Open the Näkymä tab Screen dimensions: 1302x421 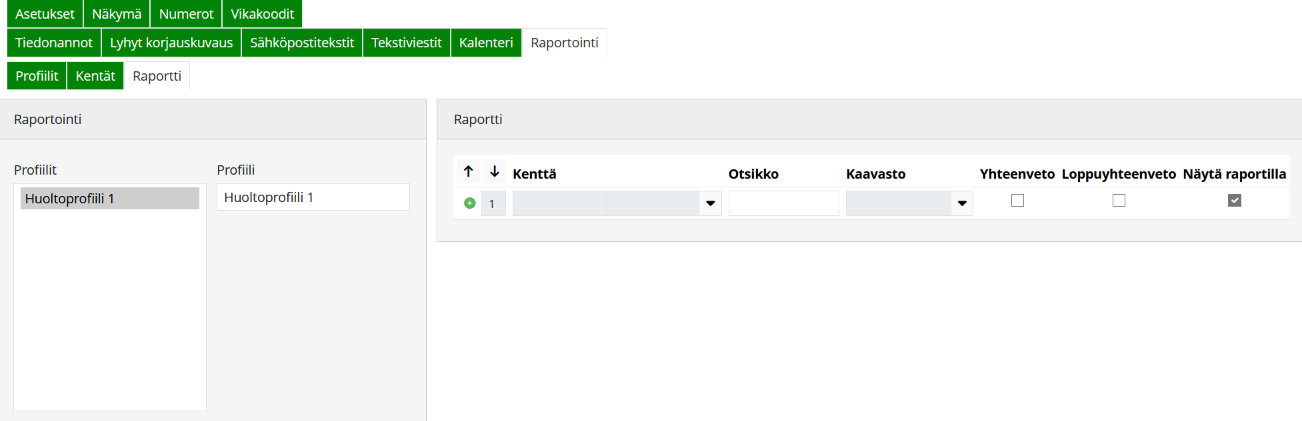tap(116, 14)
